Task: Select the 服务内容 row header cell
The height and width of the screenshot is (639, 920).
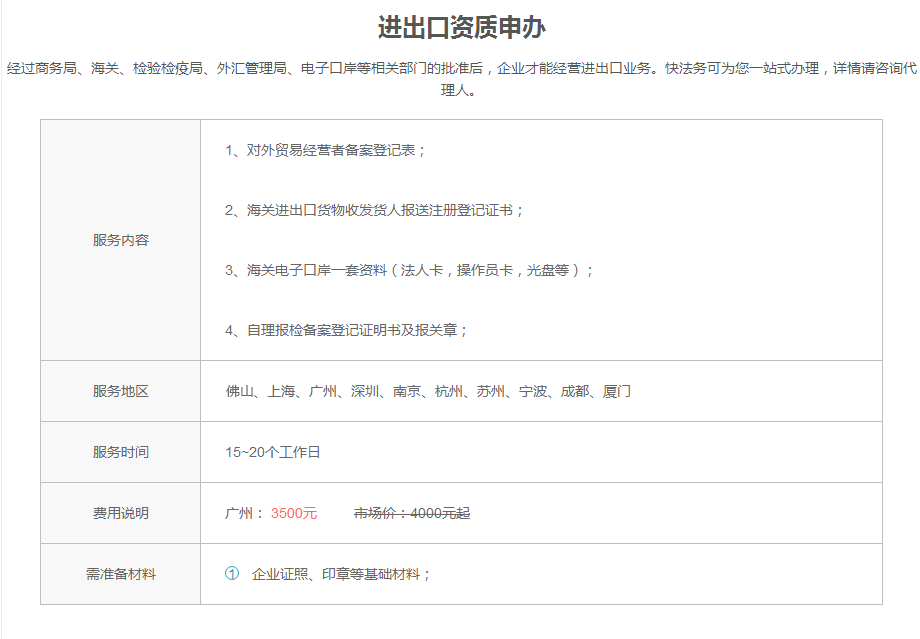Action: tap(120, 240)
